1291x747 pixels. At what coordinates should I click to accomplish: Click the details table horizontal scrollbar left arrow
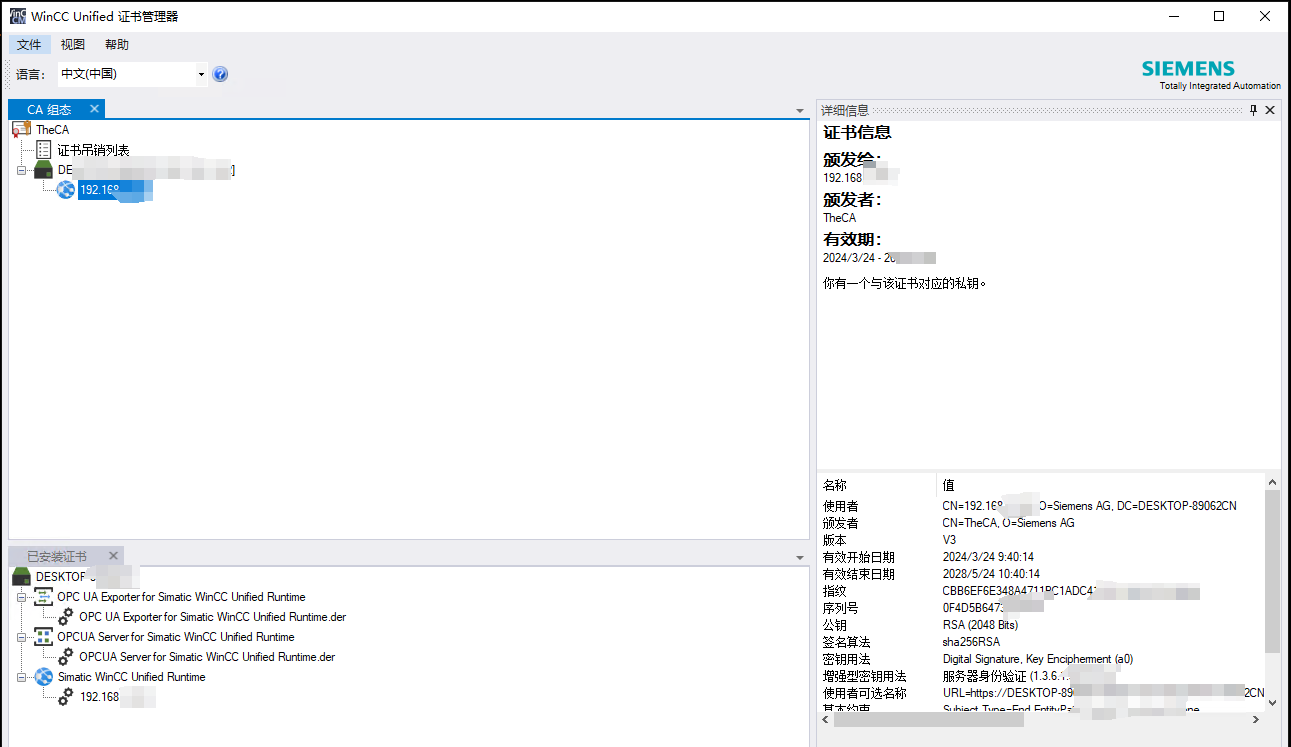point(825,719)
